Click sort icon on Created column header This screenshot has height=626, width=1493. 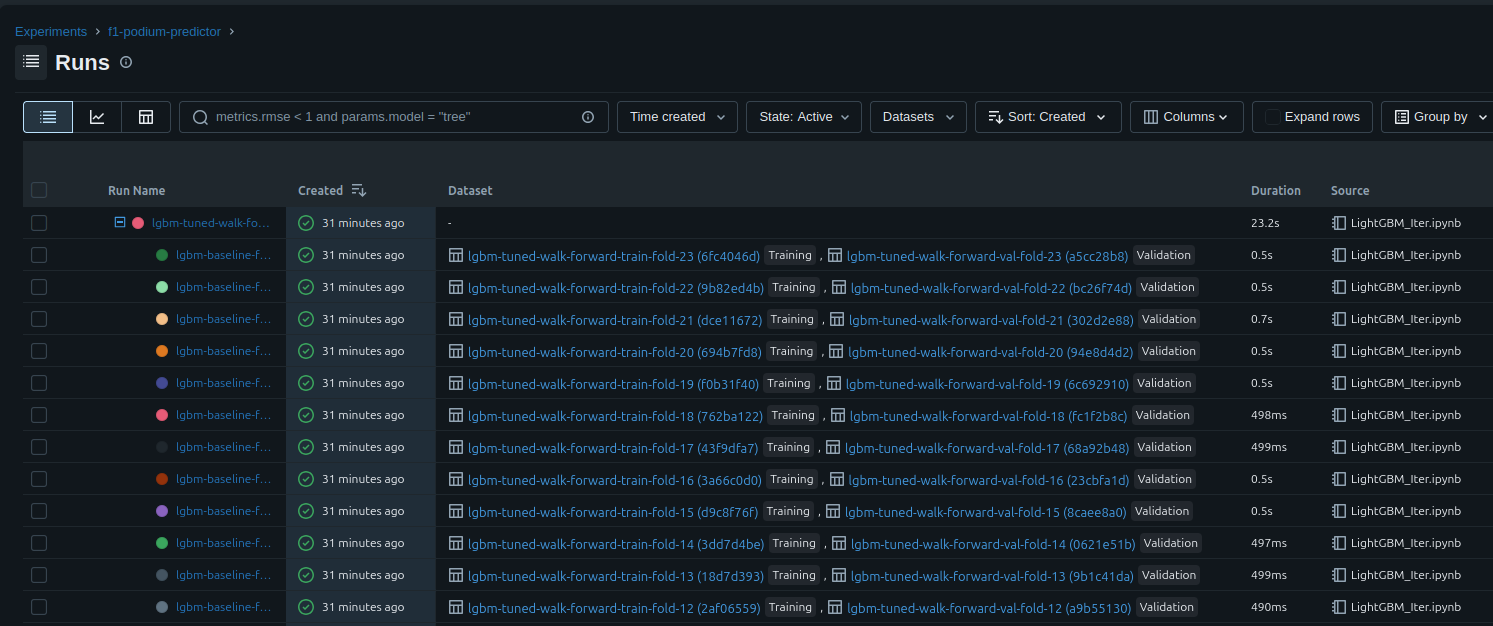[359, 190]
